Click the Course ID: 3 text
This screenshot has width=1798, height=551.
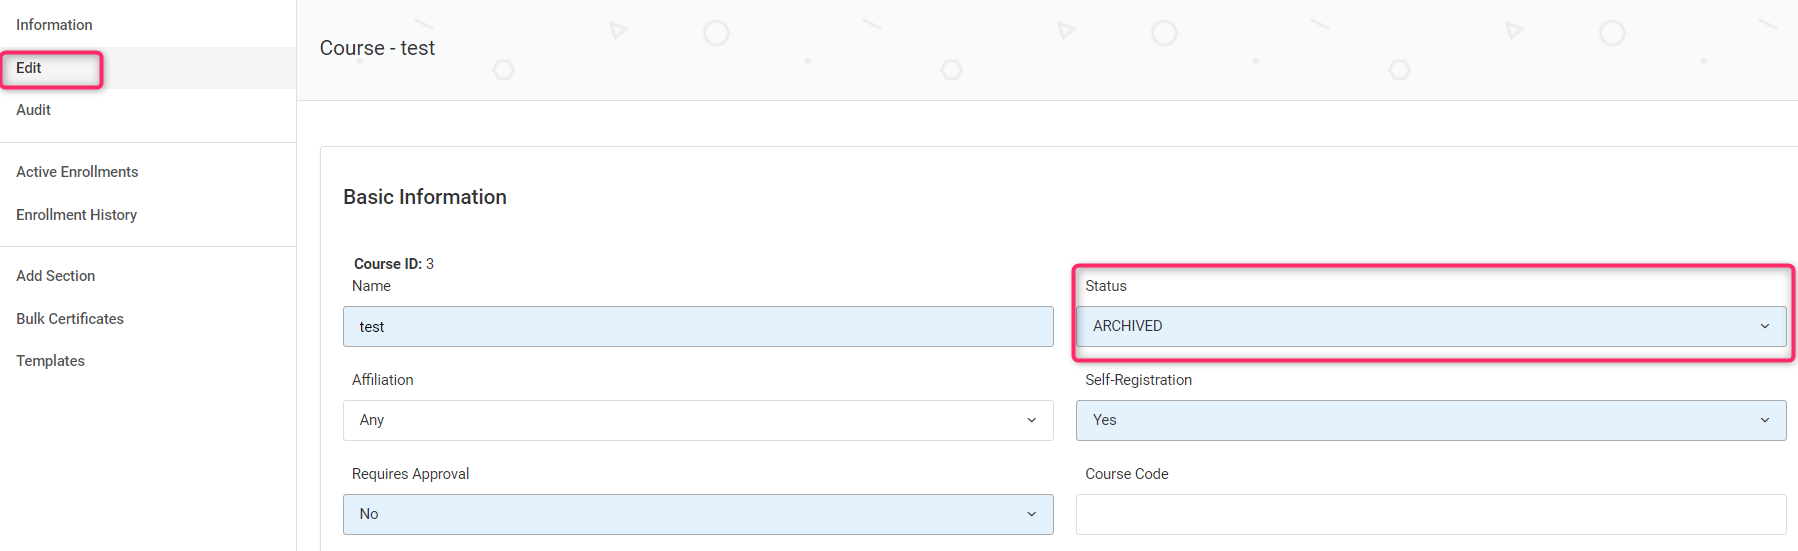point(393,264)
